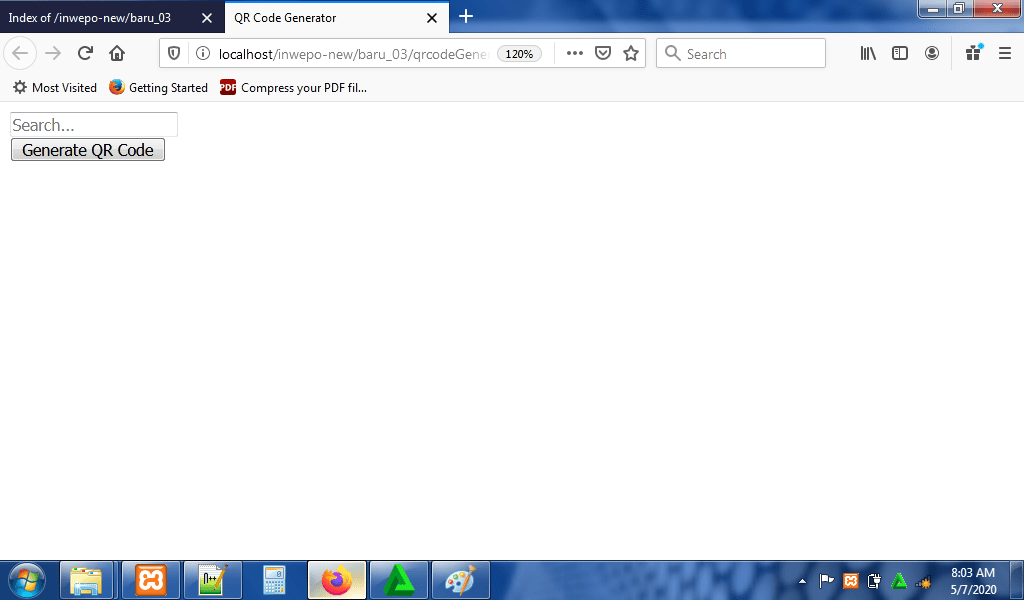
Task: Reload the current page
Action: (85, 54)
